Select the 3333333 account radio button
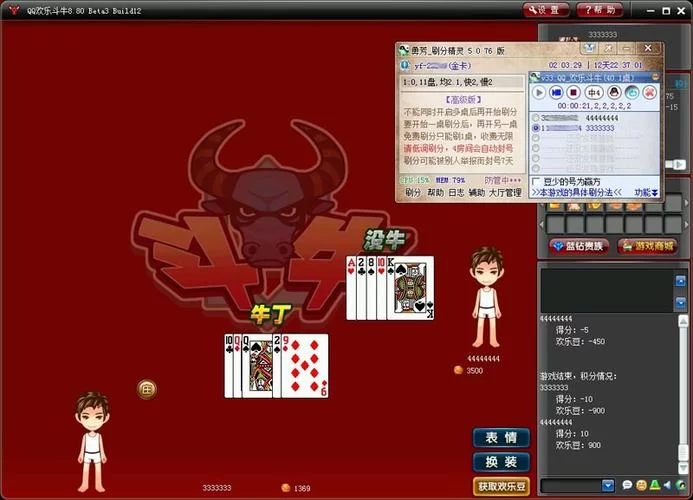This screenshot has height=500, width=693. click(x=536, y=128)
